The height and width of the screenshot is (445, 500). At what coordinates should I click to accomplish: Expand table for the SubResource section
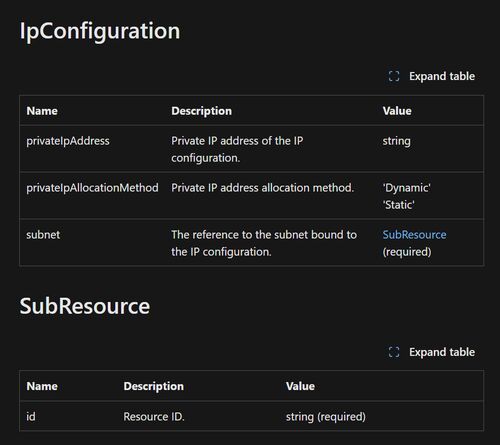(432, 352)
